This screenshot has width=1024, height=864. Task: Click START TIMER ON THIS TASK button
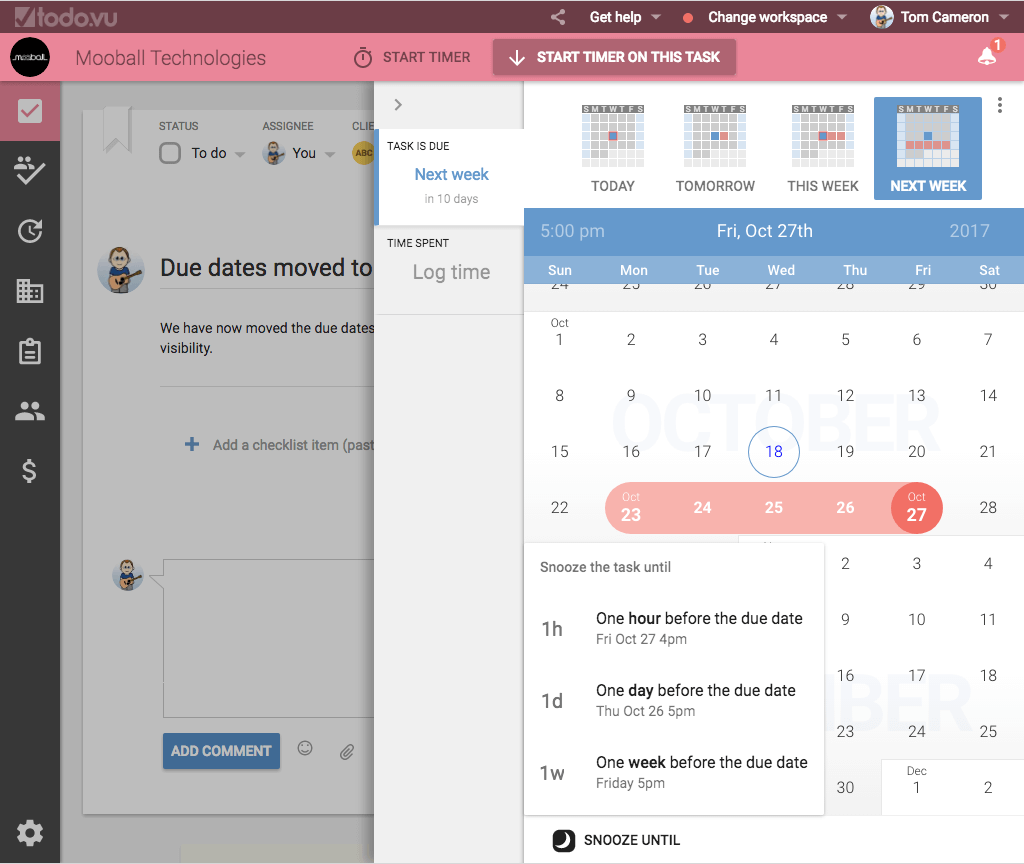(x=615, y=57)
